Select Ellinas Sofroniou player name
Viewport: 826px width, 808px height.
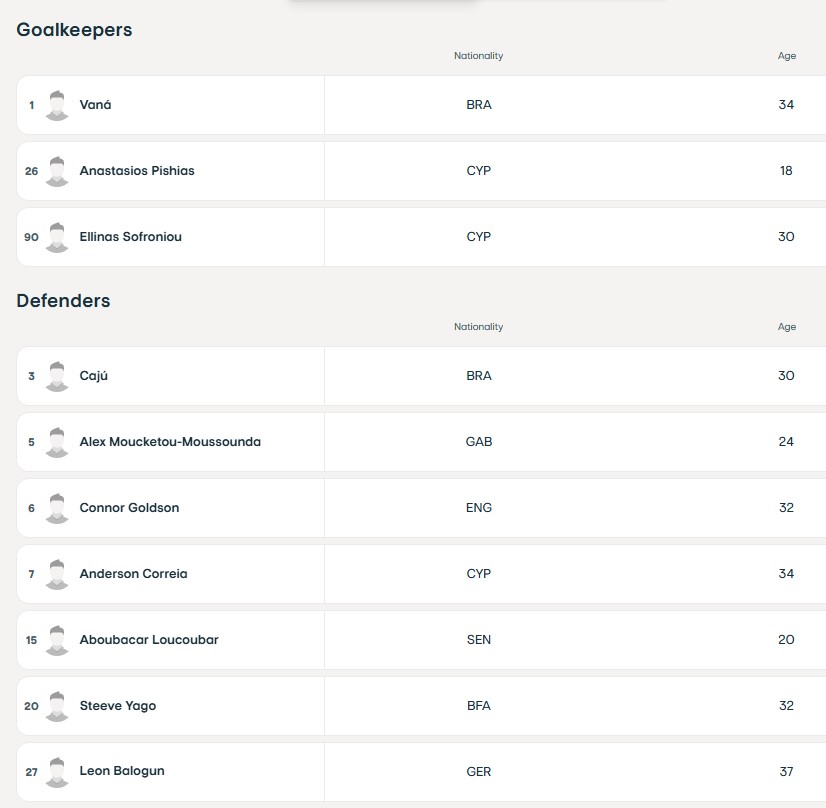point(131,237)
